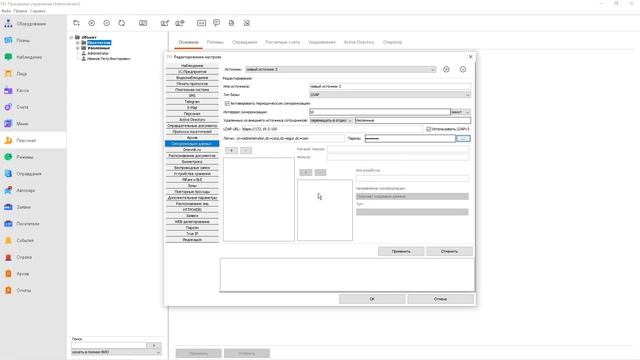
Task: Open the Справка menu in the menu bar
Action: (38, 11)
